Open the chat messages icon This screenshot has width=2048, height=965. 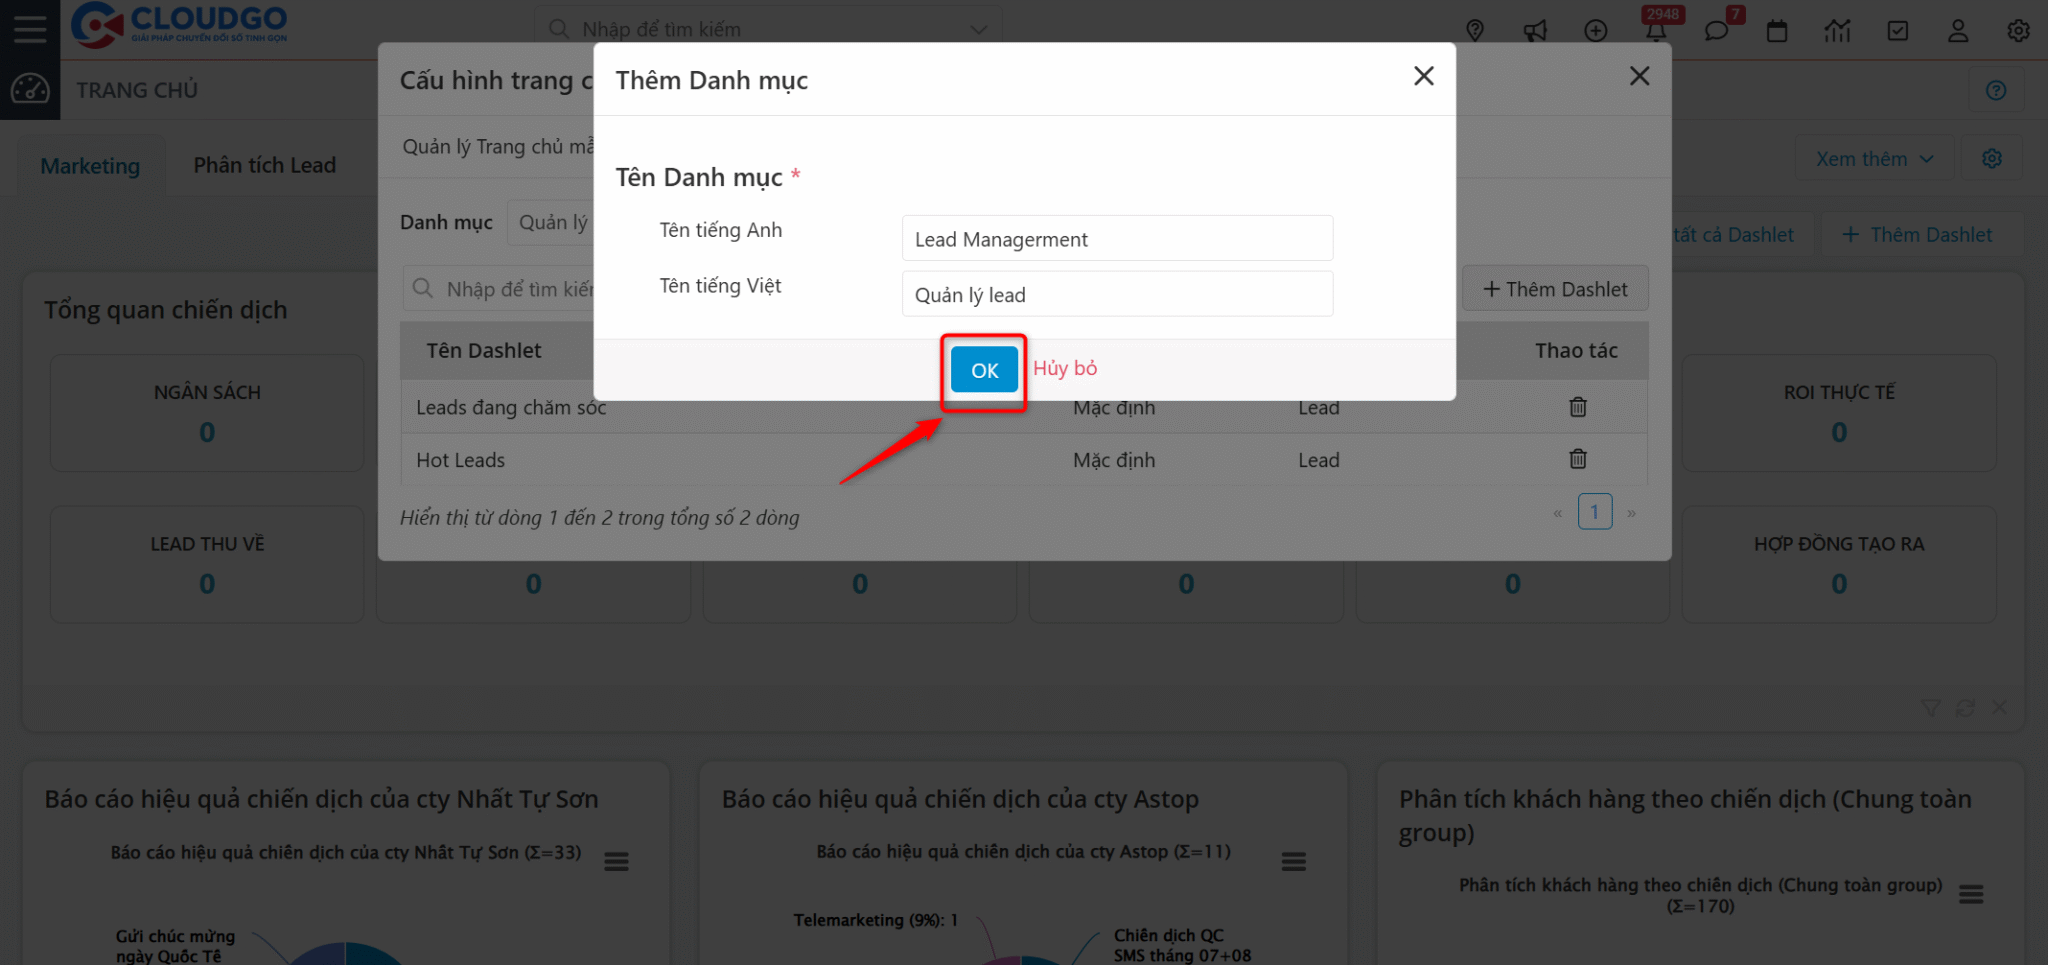coord(1716,31)
